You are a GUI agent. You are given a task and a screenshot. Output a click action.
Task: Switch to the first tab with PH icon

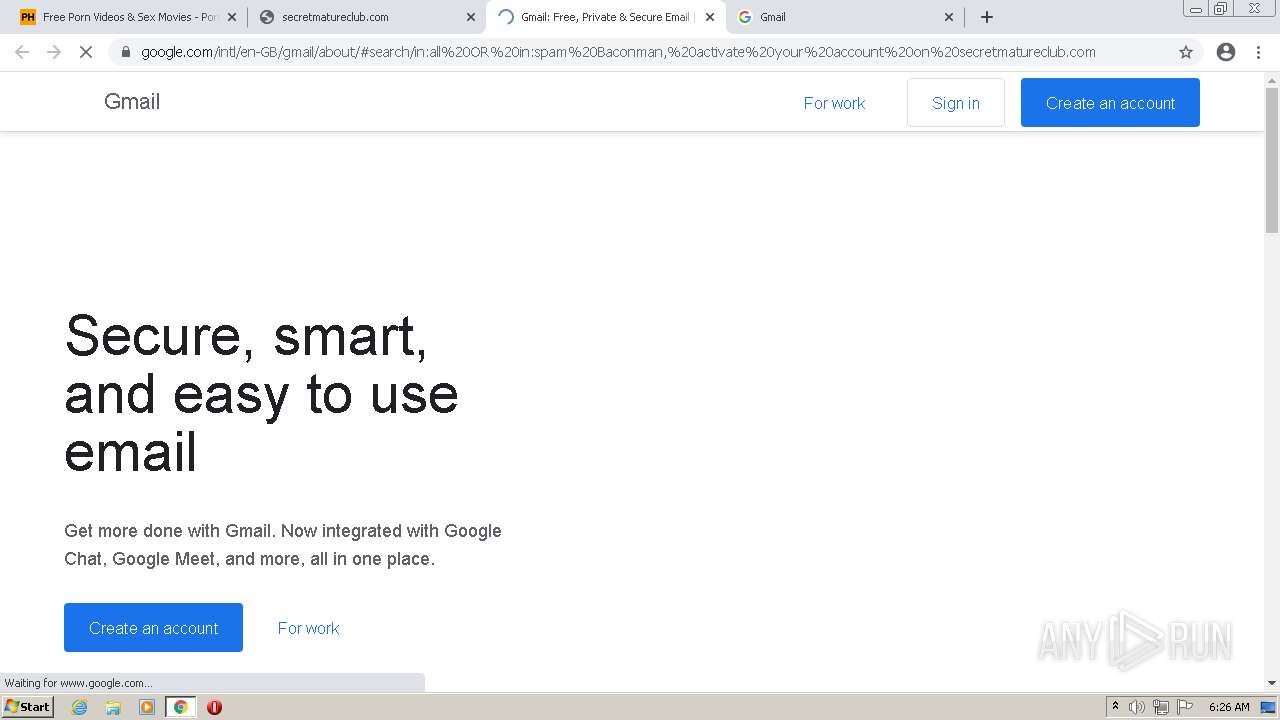point(128,17)
